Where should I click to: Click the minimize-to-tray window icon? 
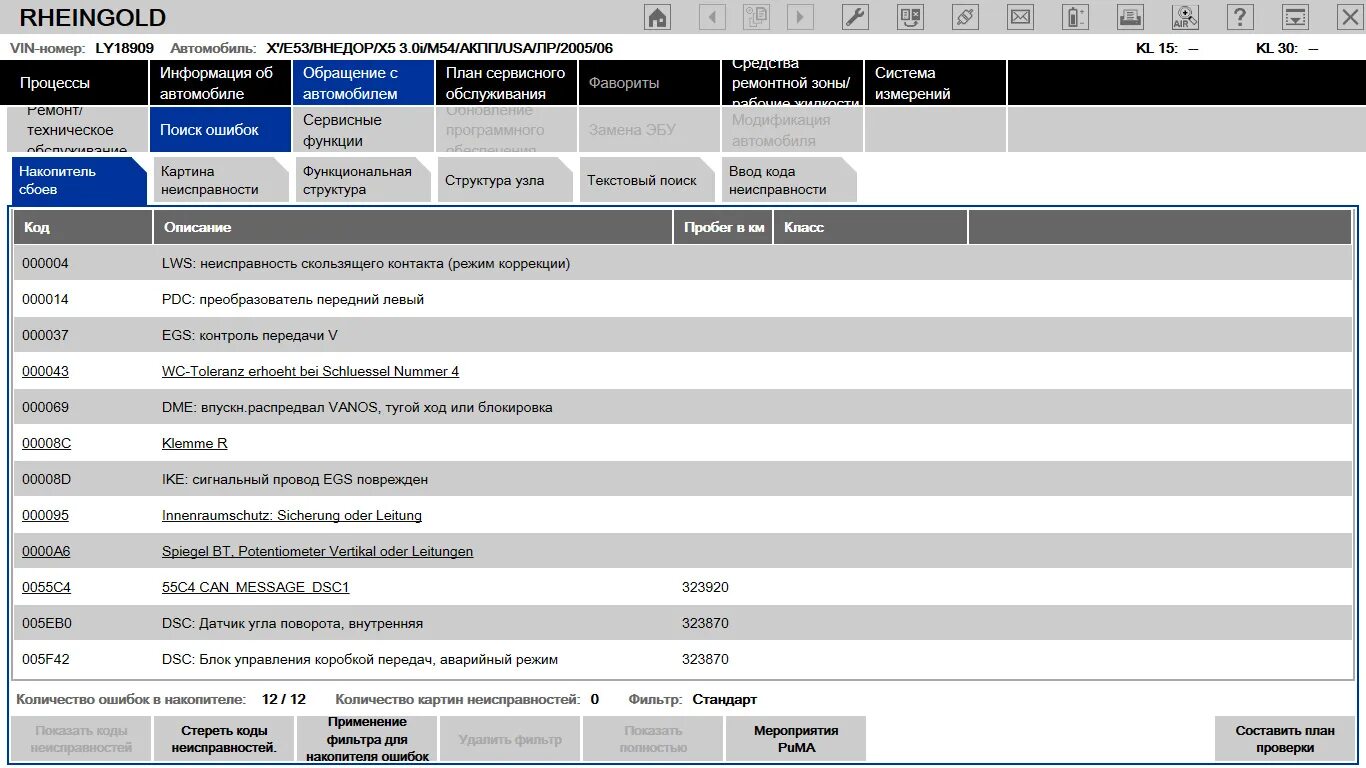click(1295, 17)
